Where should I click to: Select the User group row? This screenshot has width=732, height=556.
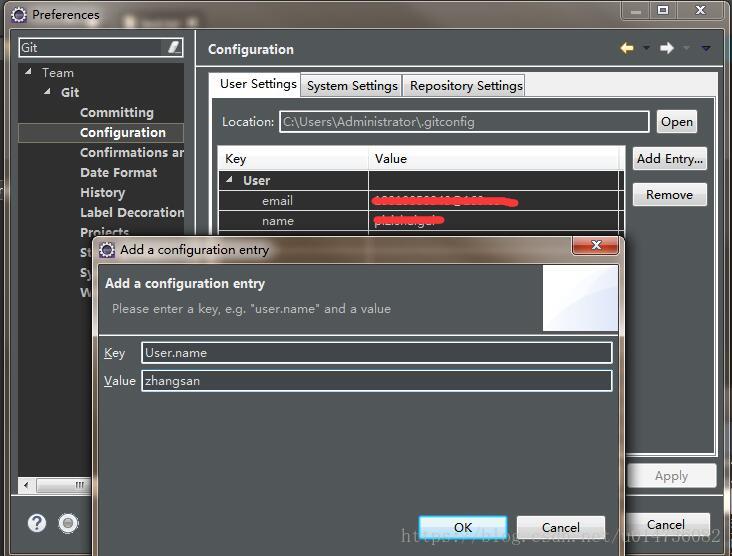421,180
